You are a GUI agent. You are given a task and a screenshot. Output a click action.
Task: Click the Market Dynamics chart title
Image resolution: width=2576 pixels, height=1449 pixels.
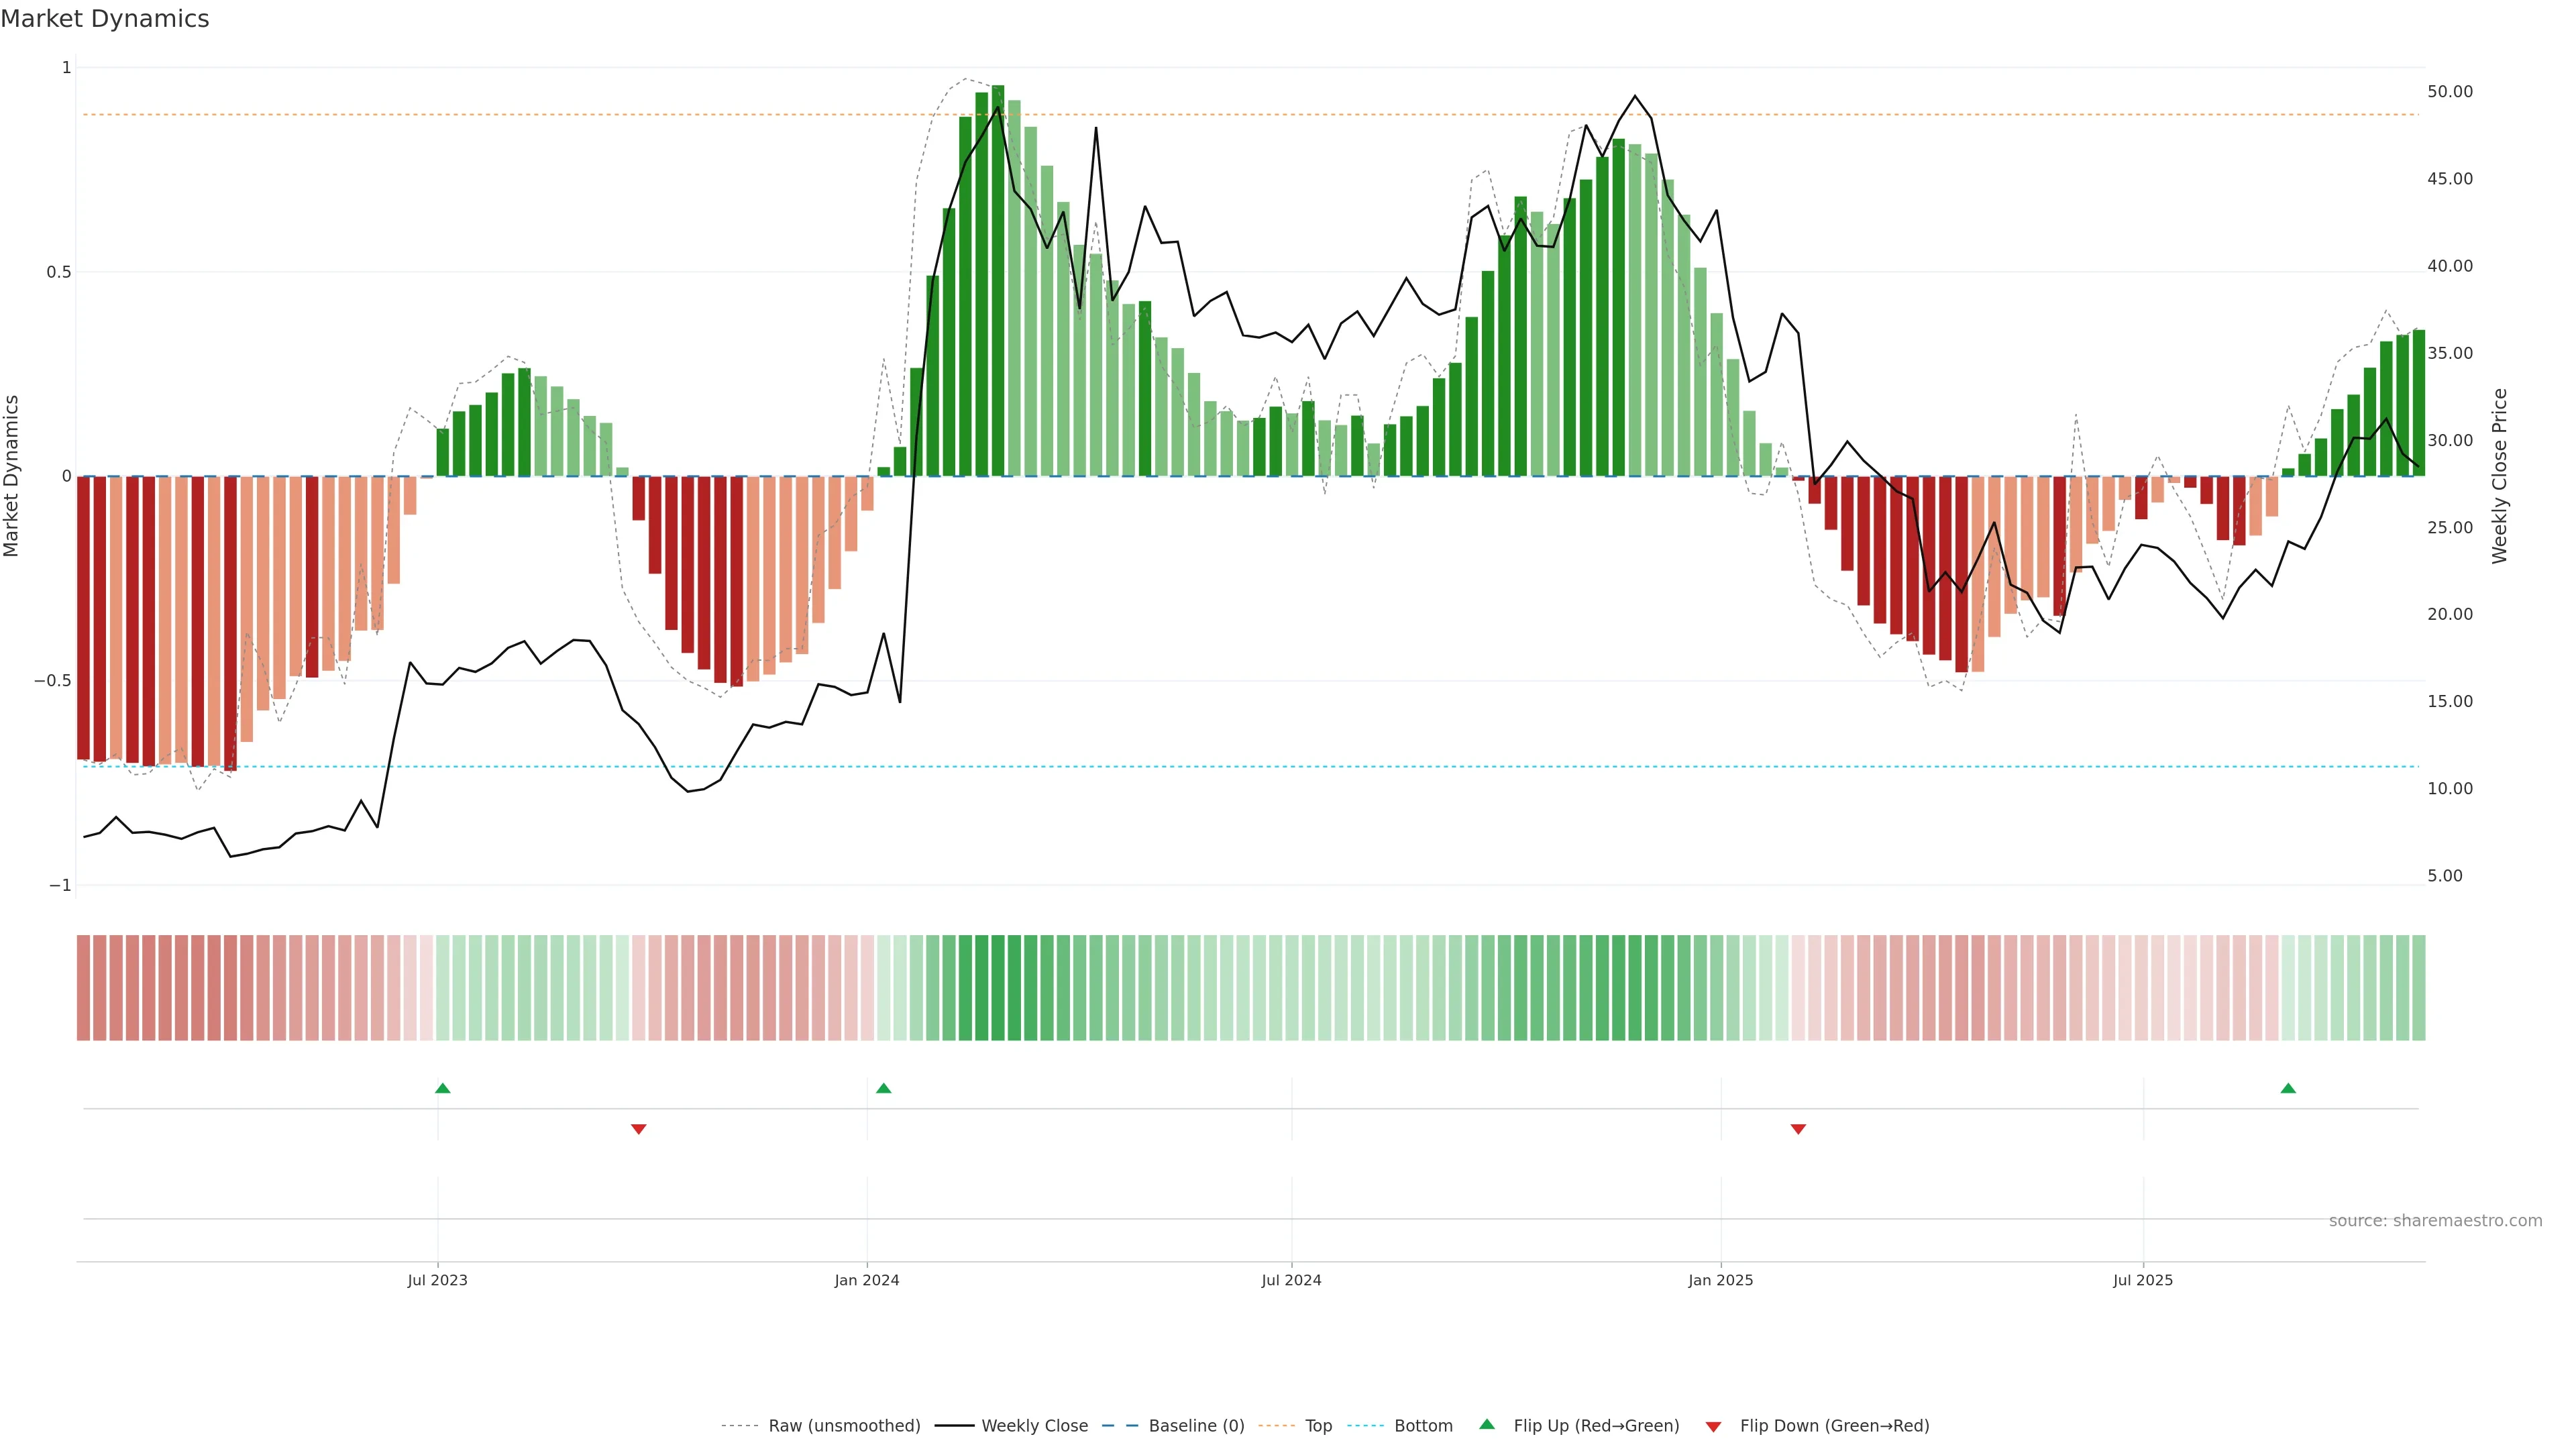[x=105, y=19]
